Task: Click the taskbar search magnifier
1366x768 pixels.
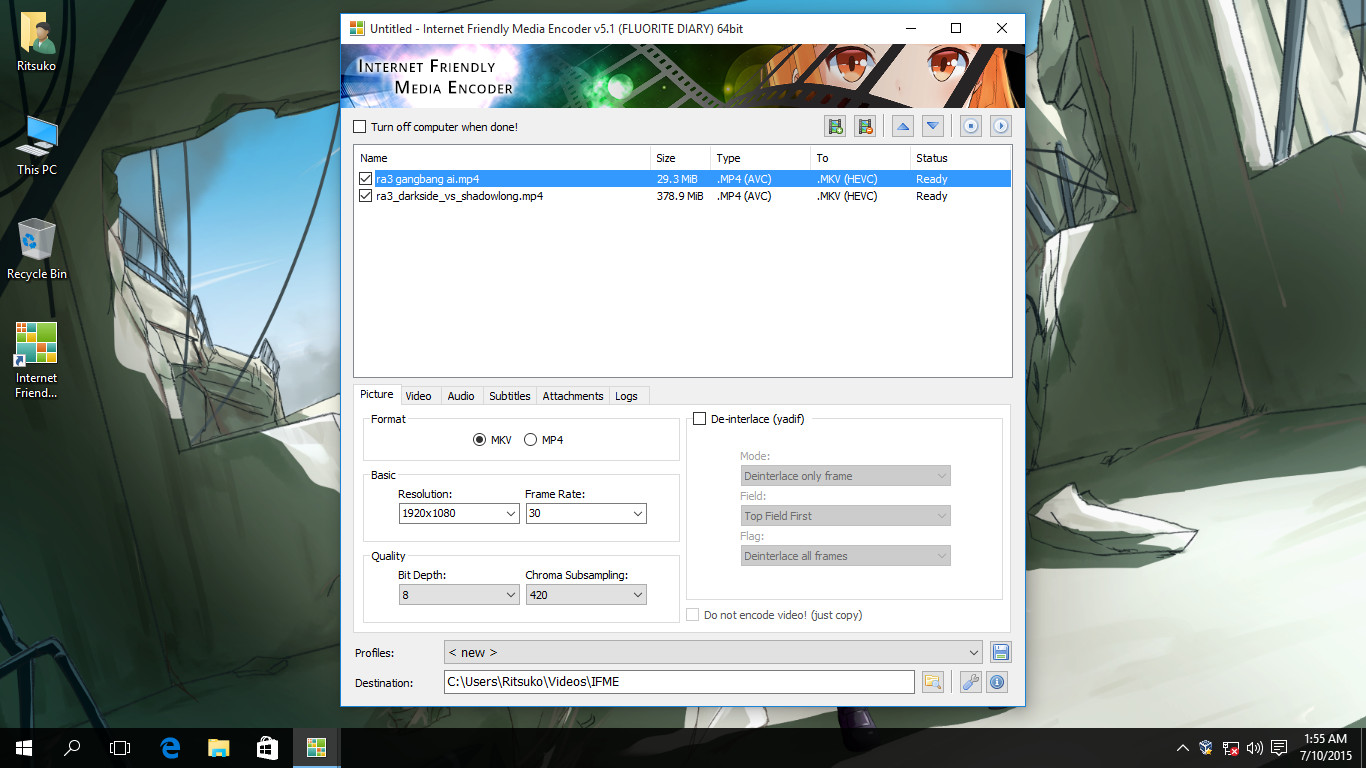Action: point(72,747)
